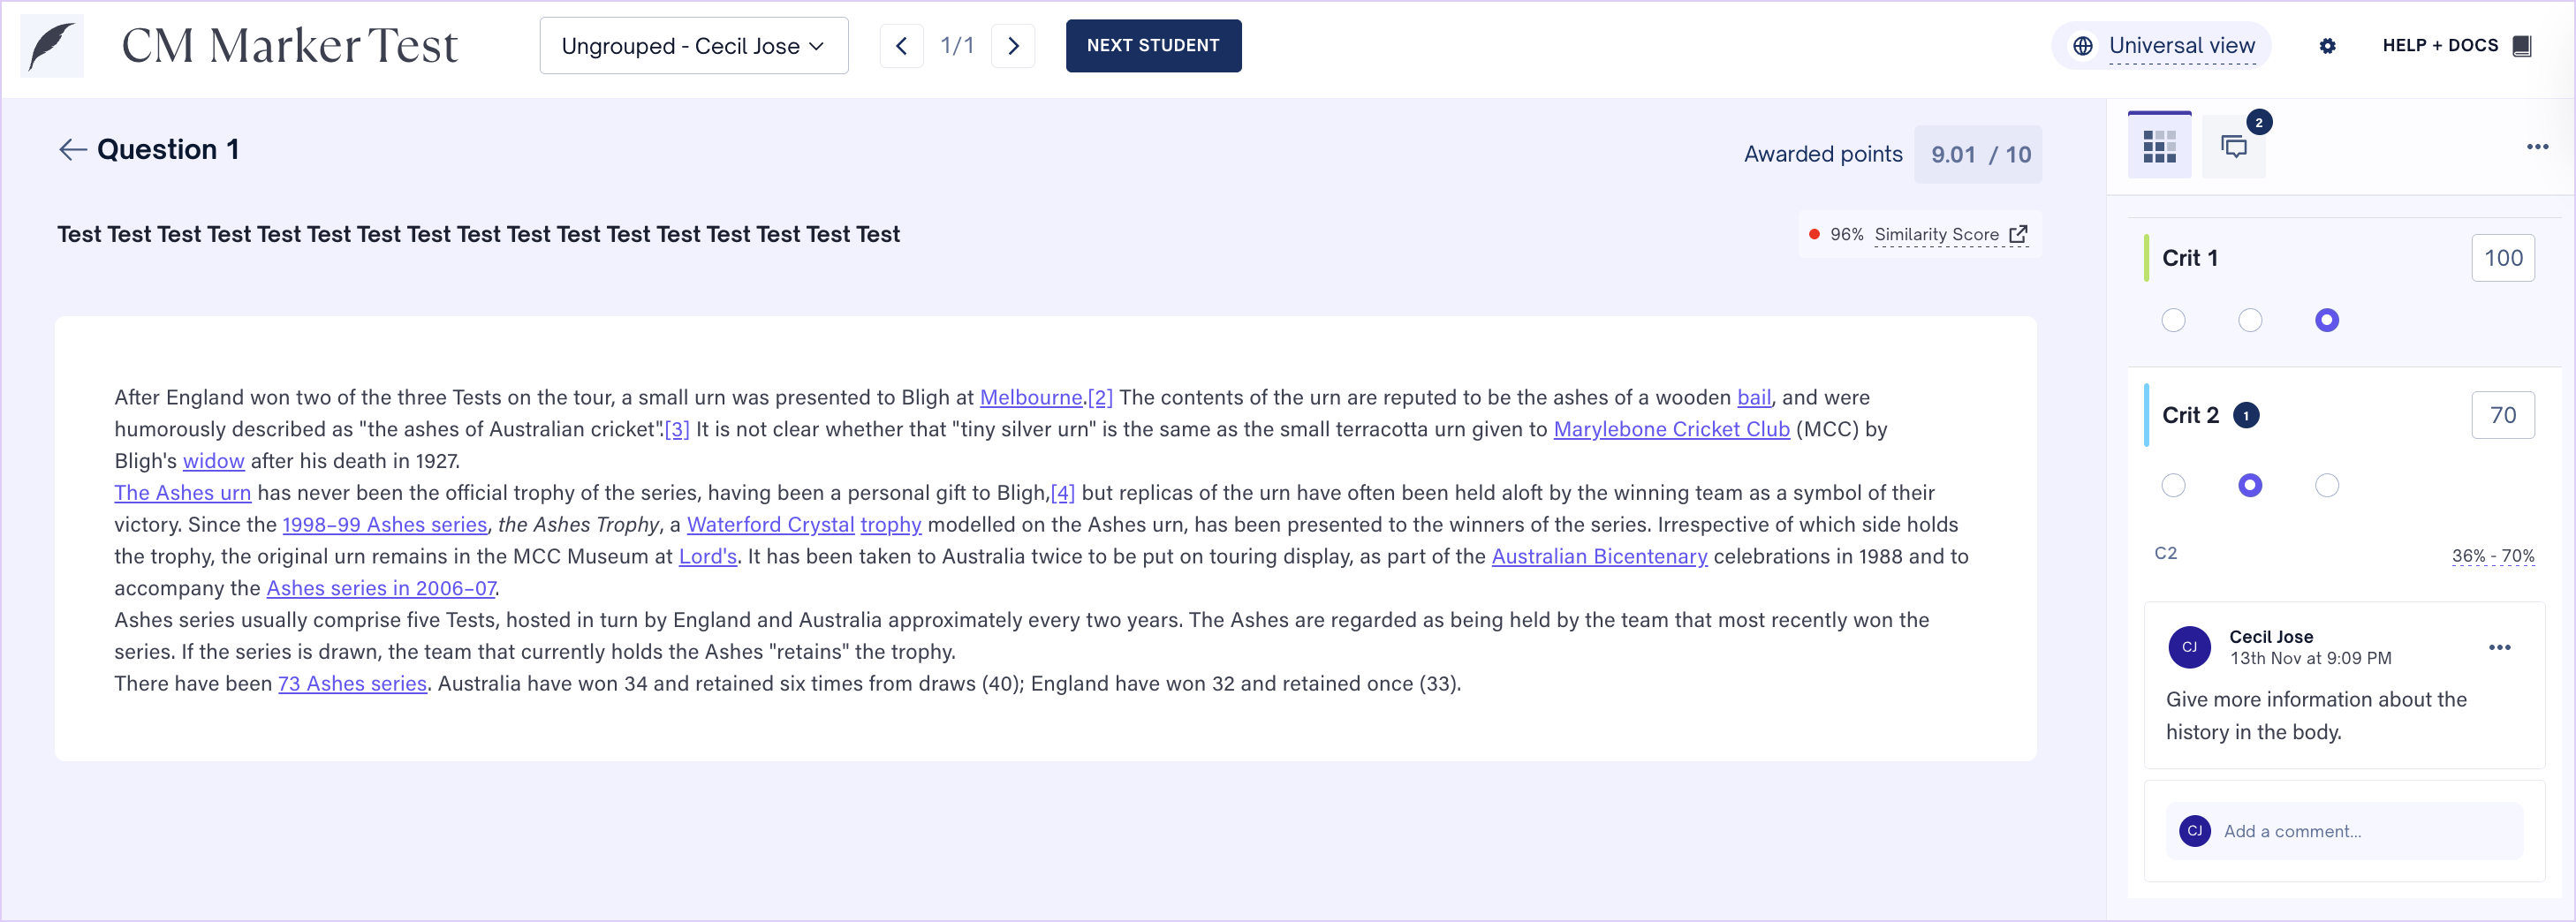Open panel more options ellipsis
The height and width of the screenshot is (922, 2576).
click(x=2537, y=147)
